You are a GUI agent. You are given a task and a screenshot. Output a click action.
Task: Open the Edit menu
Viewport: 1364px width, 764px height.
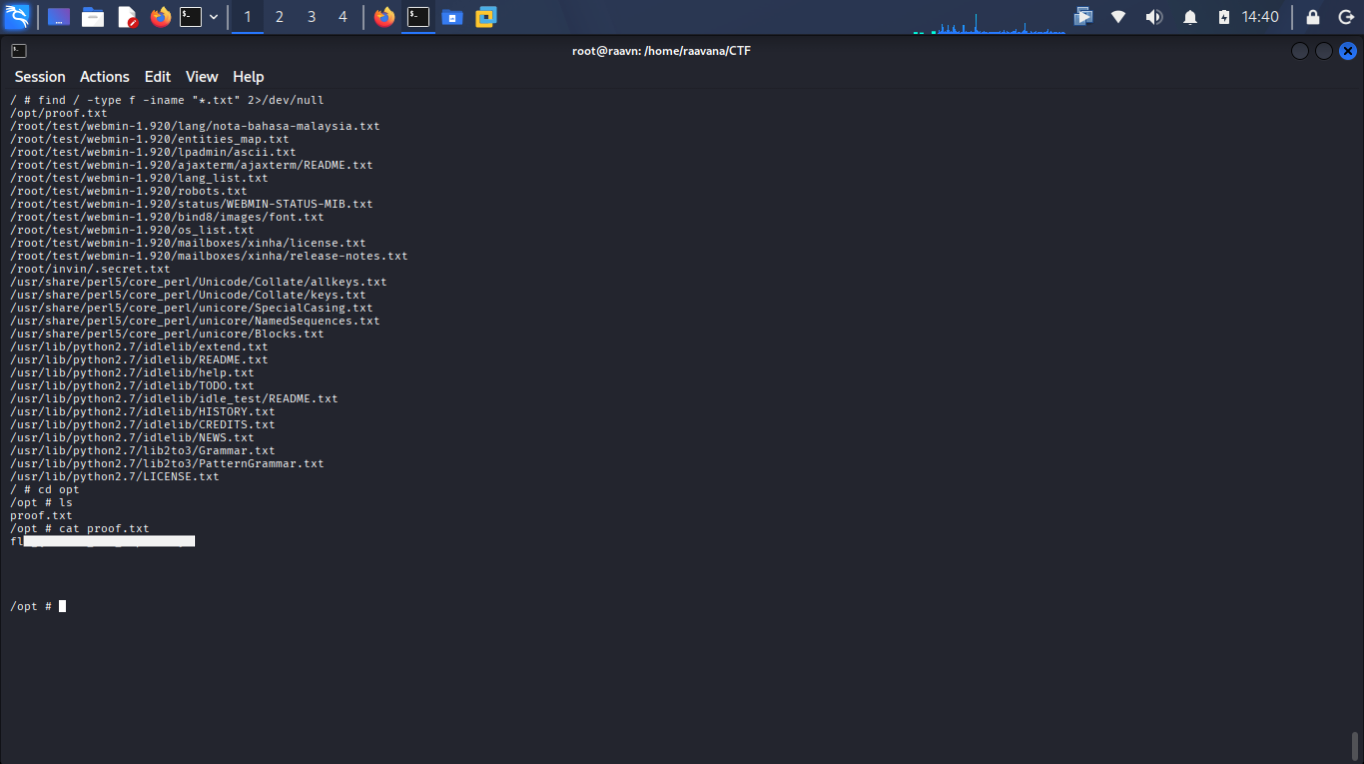pos(158,77)
